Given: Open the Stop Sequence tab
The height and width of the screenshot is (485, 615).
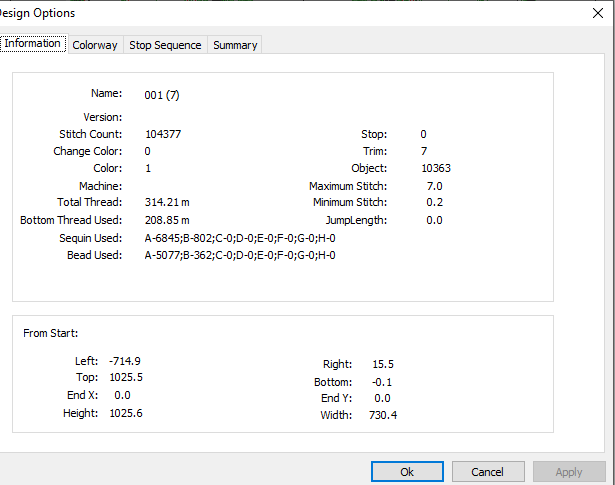Looking at the screenshot, I should (165, 45).
